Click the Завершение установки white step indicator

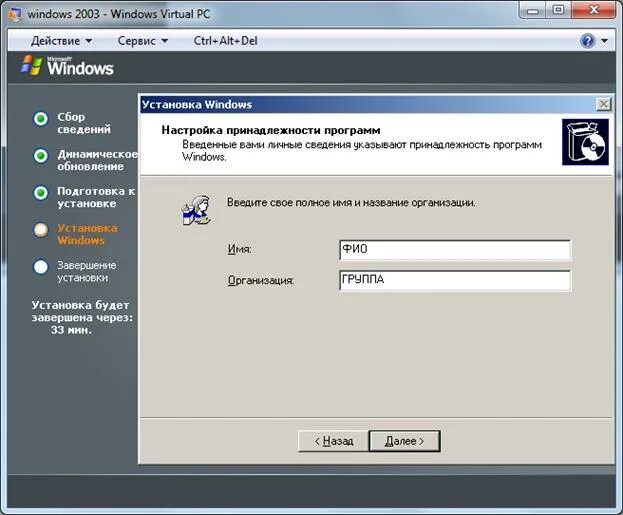(41, 267)
